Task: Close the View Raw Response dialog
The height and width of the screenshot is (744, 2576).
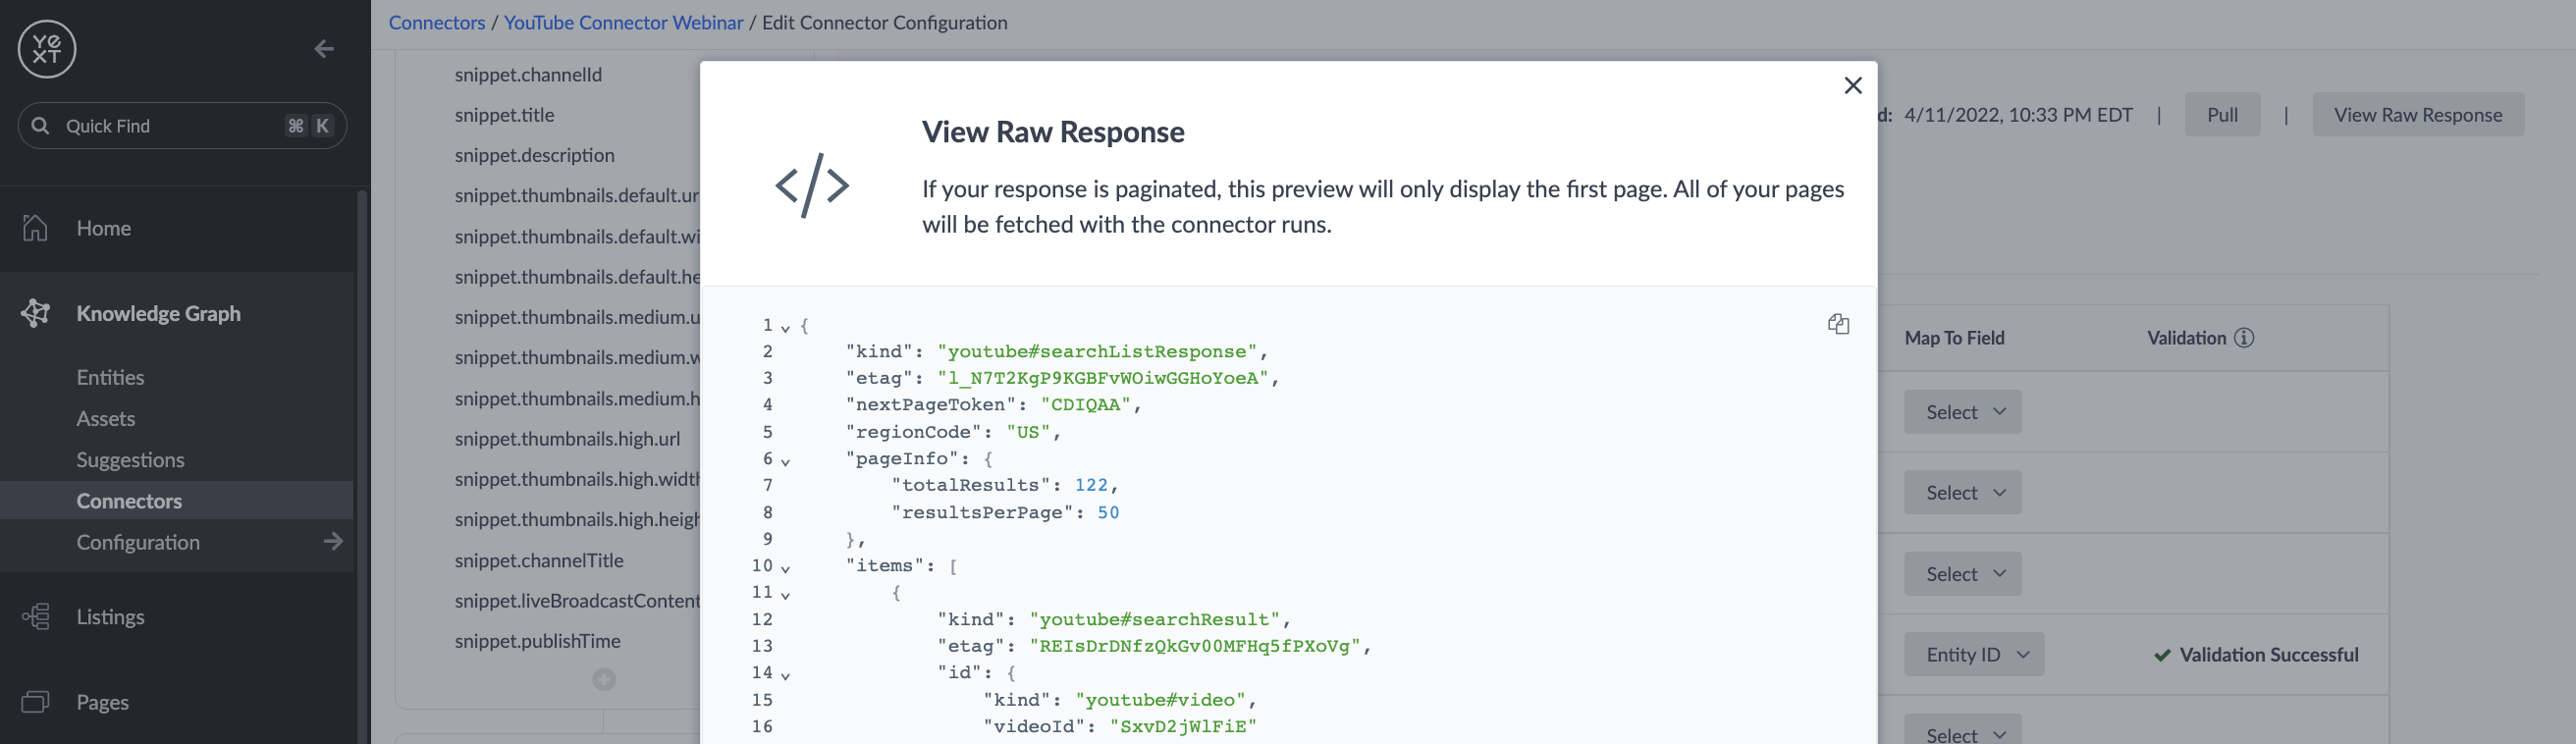Action: click(1852, 86)
